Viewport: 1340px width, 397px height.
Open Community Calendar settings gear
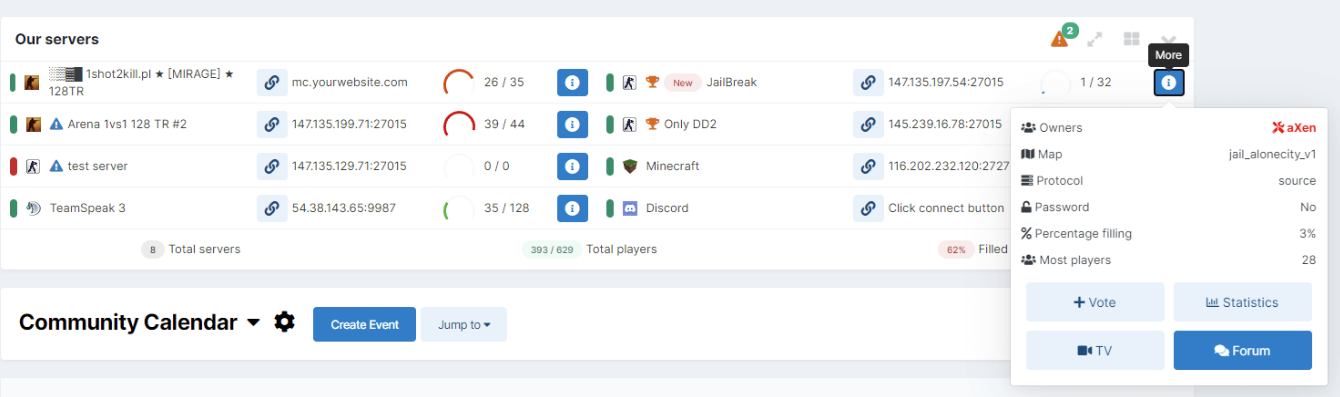(285, 322)
